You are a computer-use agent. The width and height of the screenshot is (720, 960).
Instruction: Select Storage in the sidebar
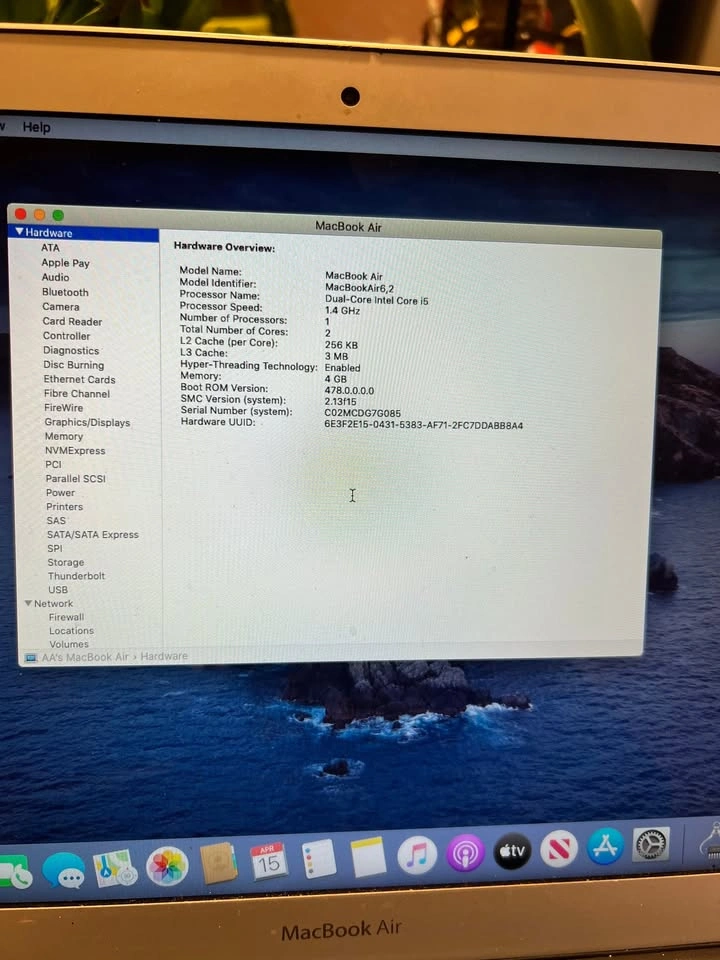point(66,562)
